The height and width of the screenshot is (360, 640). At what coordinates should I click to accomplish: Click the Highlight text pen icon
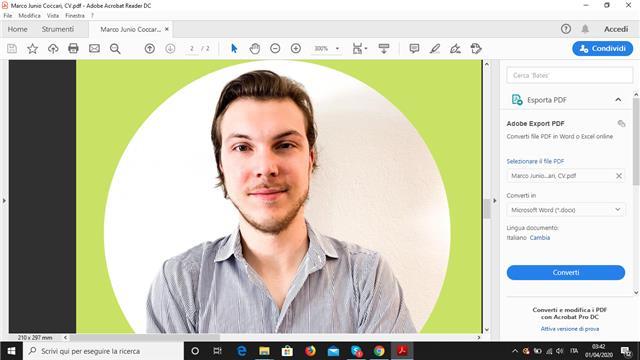tap(435, 49)
